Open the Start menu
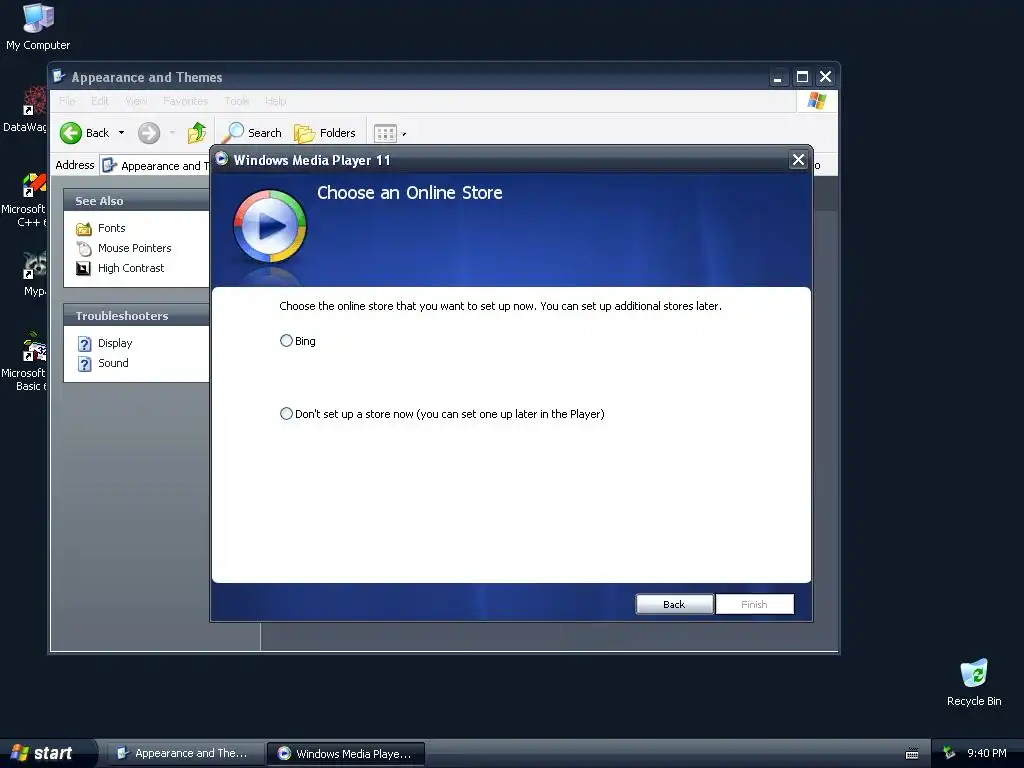 [46, 753]
